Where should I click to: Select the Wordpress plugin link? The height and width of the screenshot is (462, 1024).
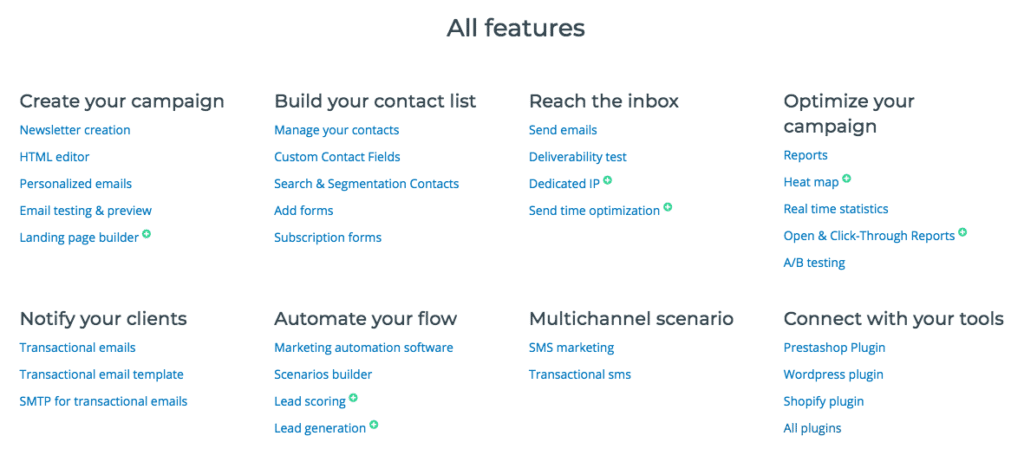tap(833, 374)
